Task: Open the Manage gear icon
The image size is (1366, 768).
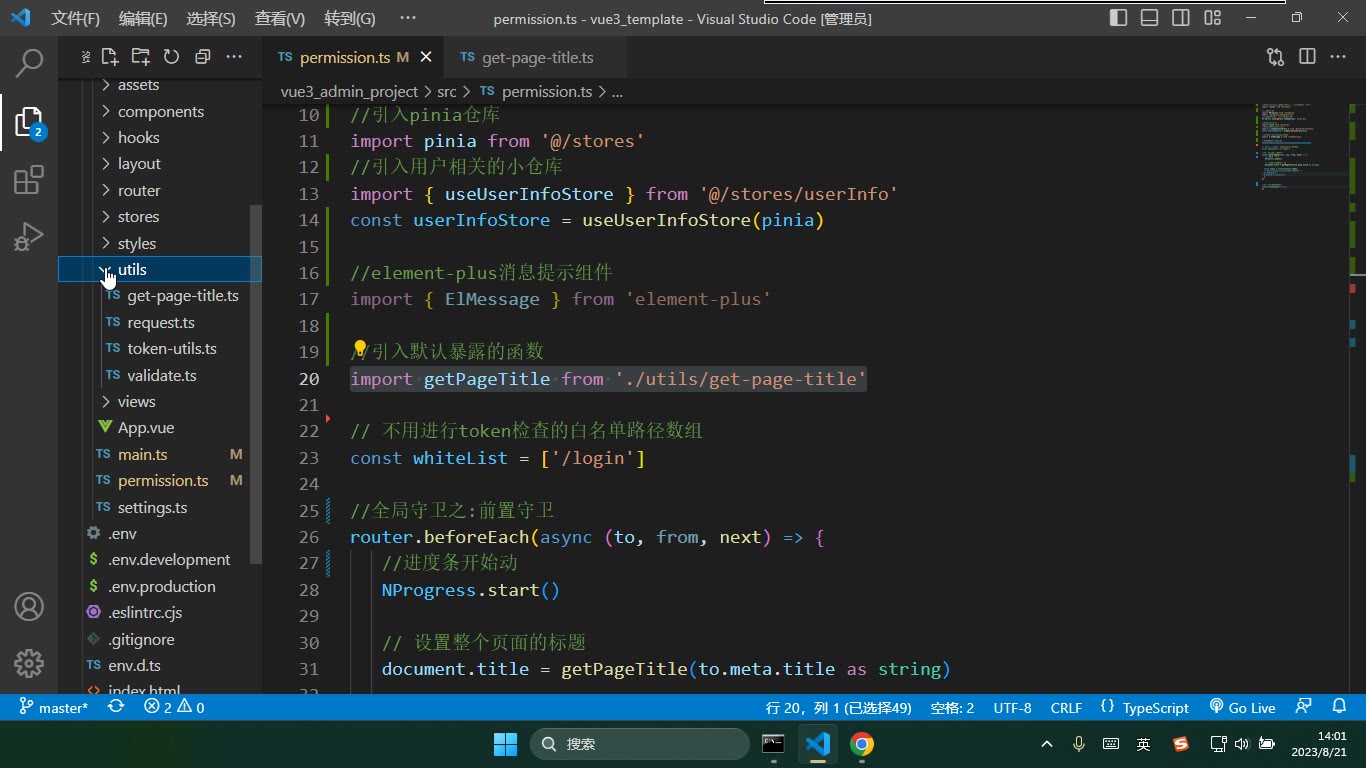Action: (29, 663)
